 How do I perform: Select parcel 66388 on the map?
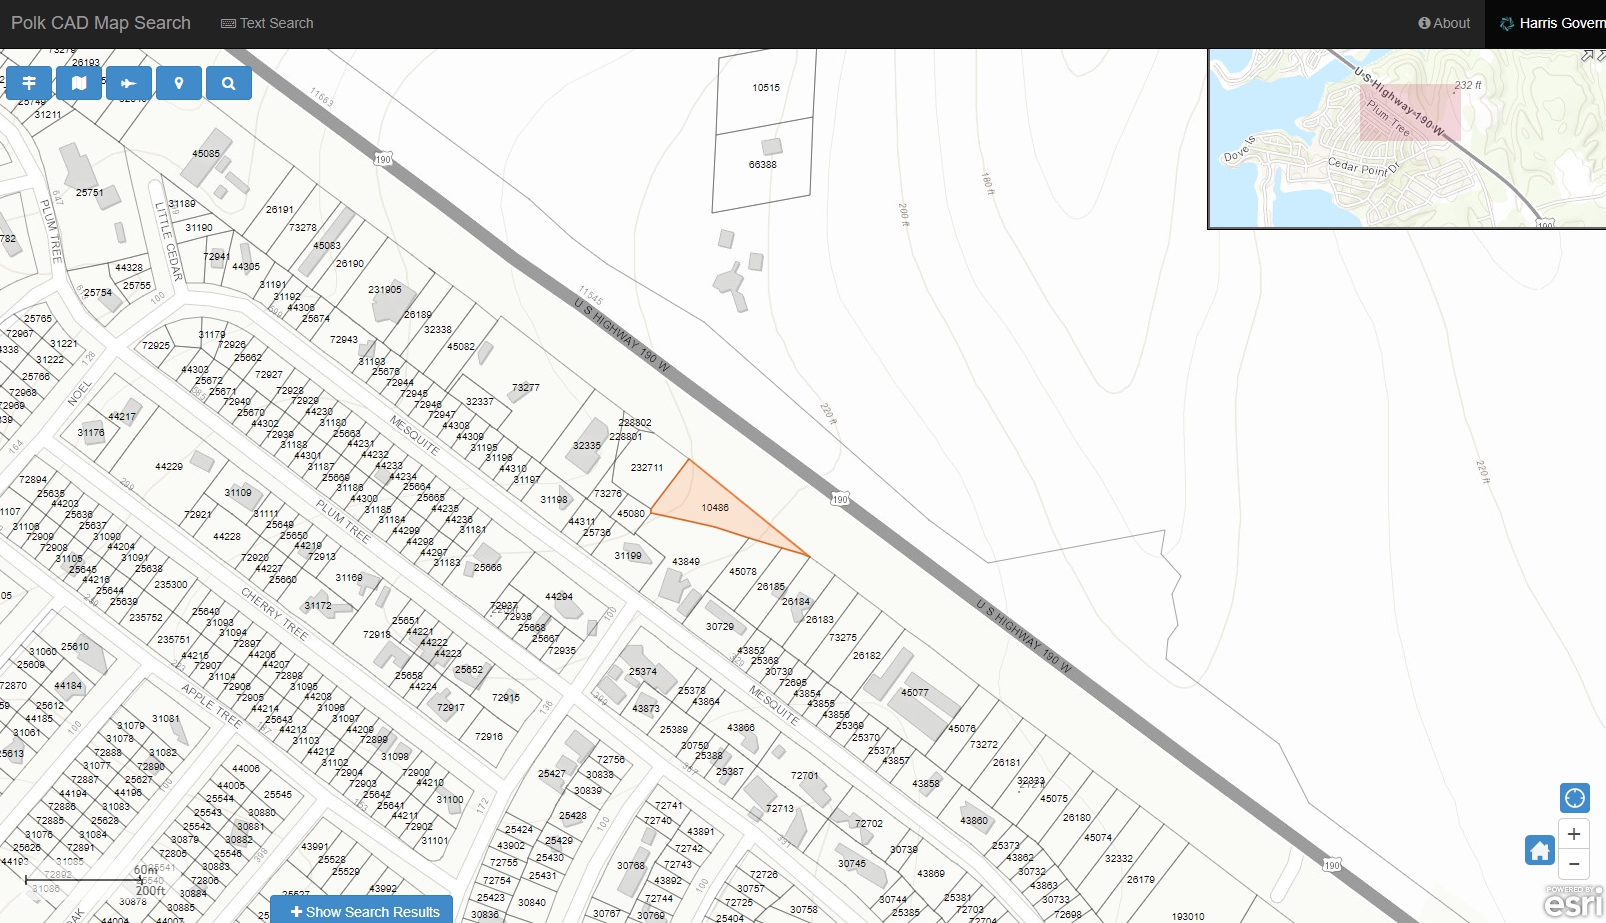pos(762,165)
